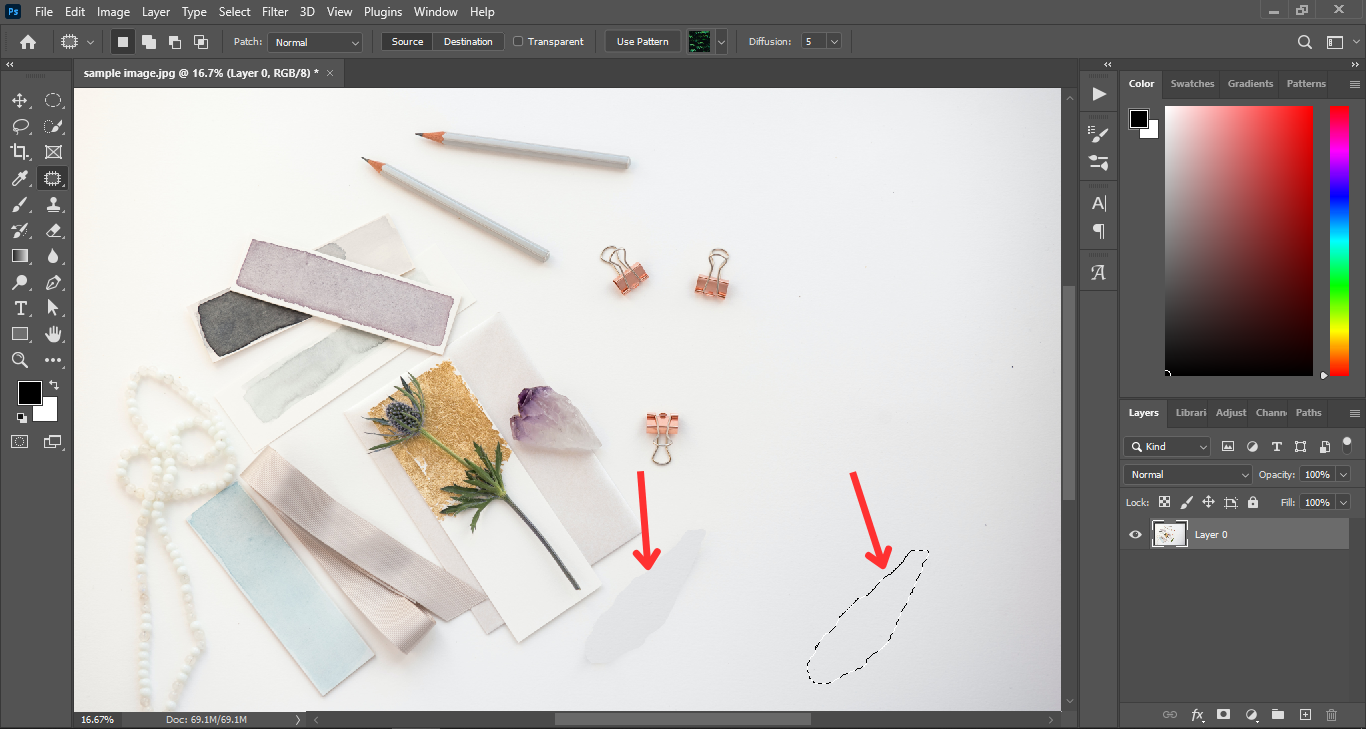Select the Crop tool
1366x729 pixels.
(x=20, y=152)
